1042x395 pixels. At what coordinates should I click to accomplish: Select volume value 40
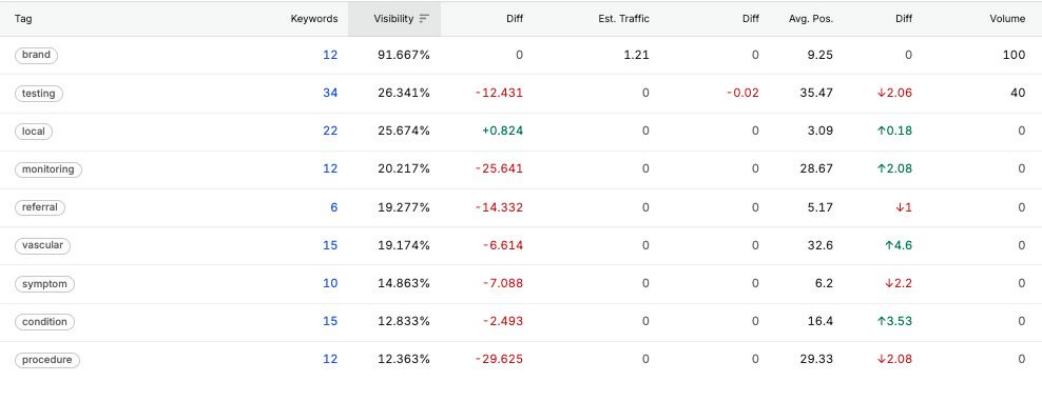coord(1018,93)
